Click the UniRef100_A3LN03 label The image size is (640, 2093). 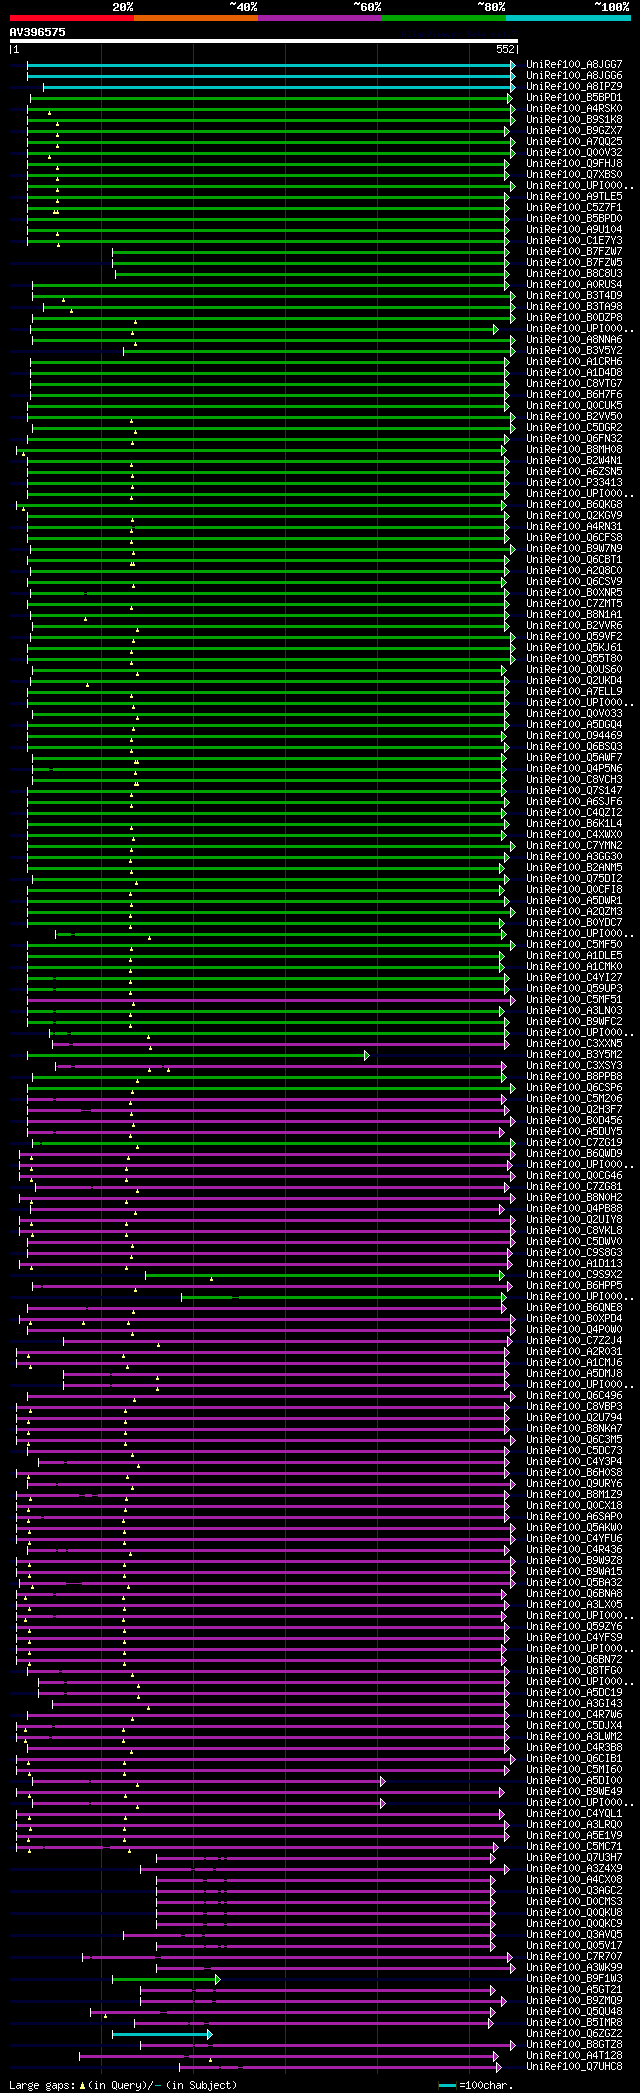[x=574, y=1011]
